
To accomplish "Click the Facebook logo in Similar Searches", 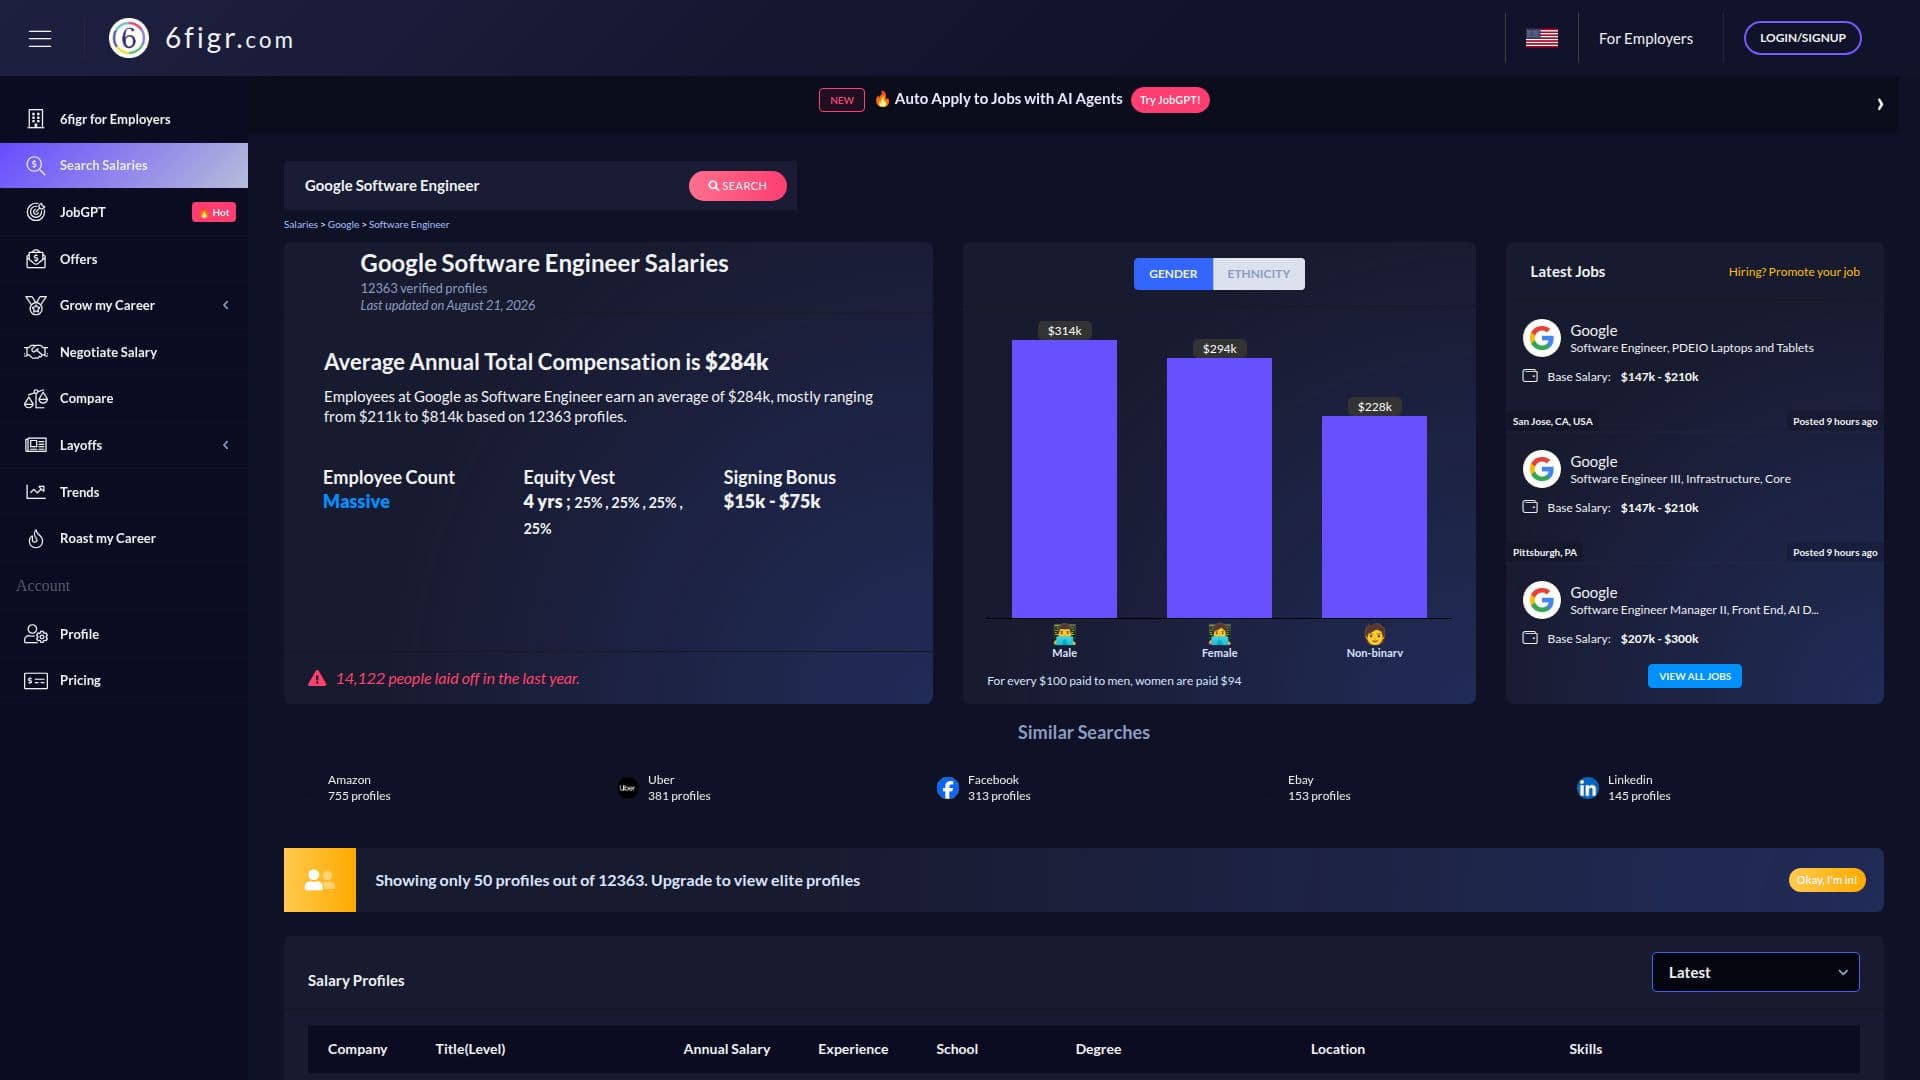I will [947, 788].
